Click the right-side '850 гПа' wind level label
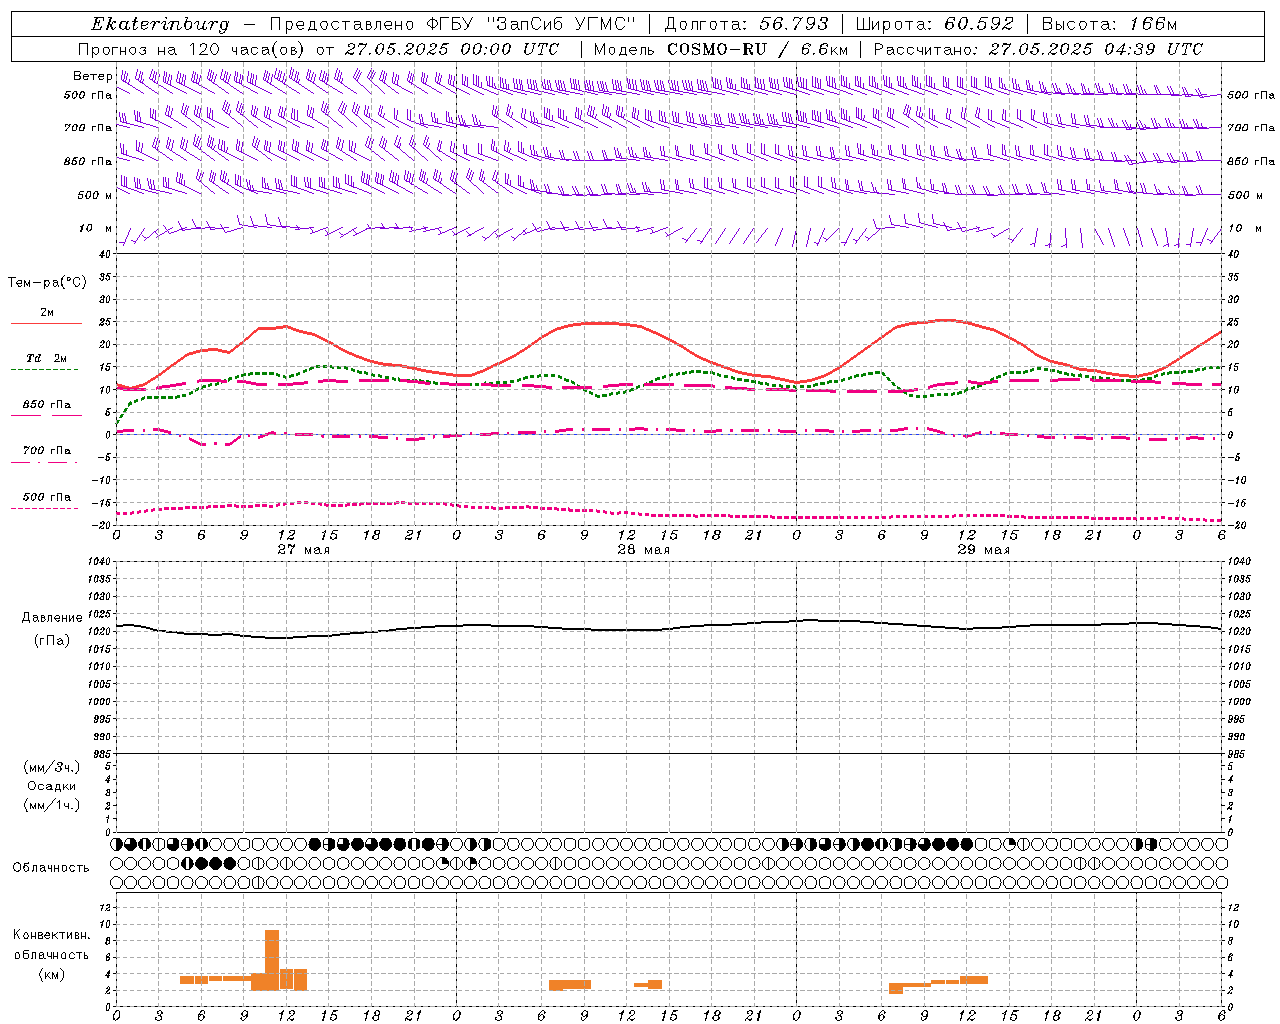 pyautogui.click(x=1251, y=161)
